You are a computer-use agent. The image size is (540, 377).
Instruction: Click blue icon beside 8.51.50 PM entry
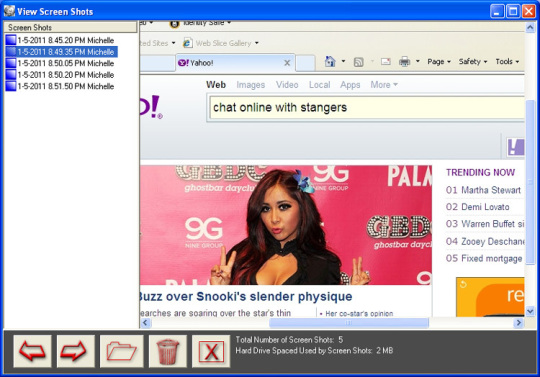point(11,86)
